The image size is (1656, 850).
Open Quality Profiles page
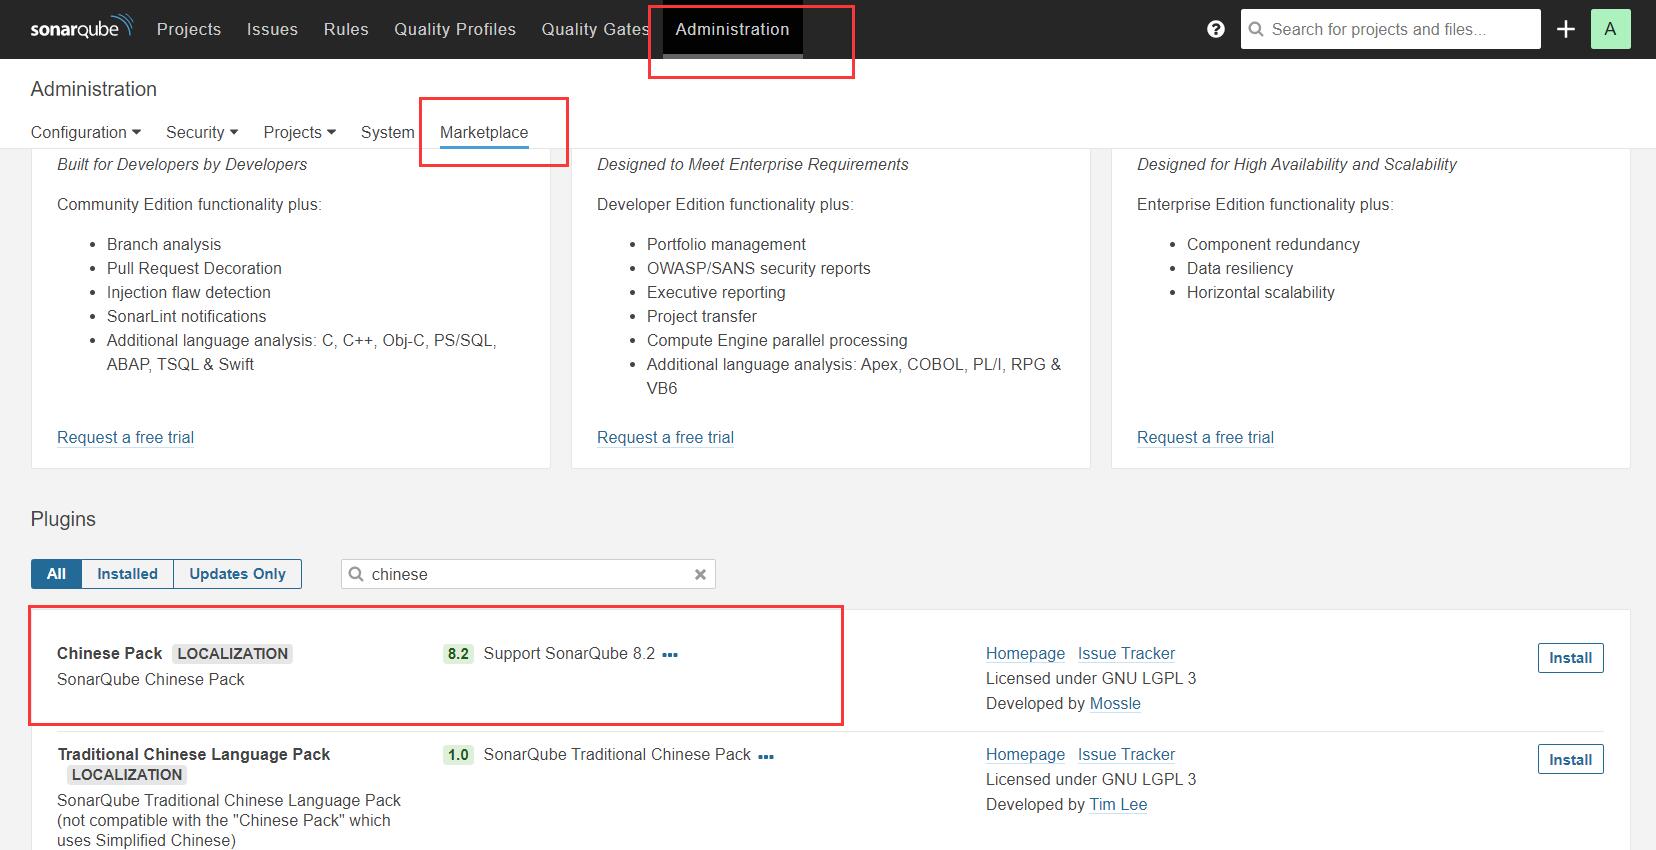455,29
